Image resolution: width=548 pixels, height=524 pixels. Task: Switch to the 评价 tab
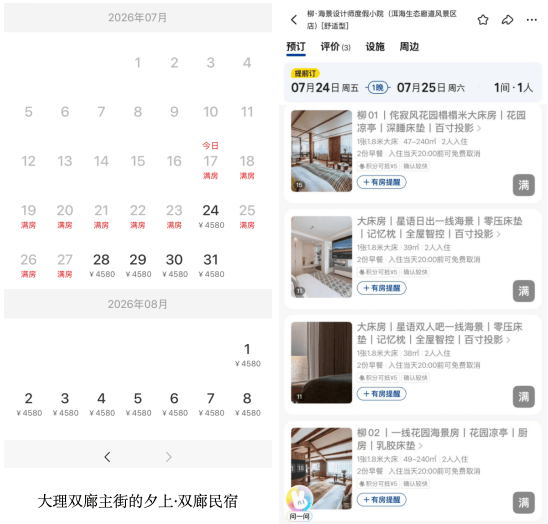[x=336, y=47]
